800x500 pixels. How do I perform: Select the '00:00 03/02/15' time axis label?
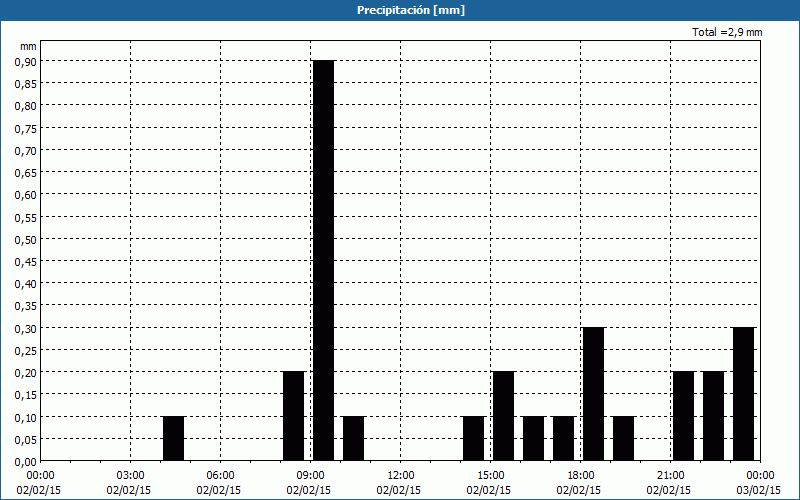759,483
